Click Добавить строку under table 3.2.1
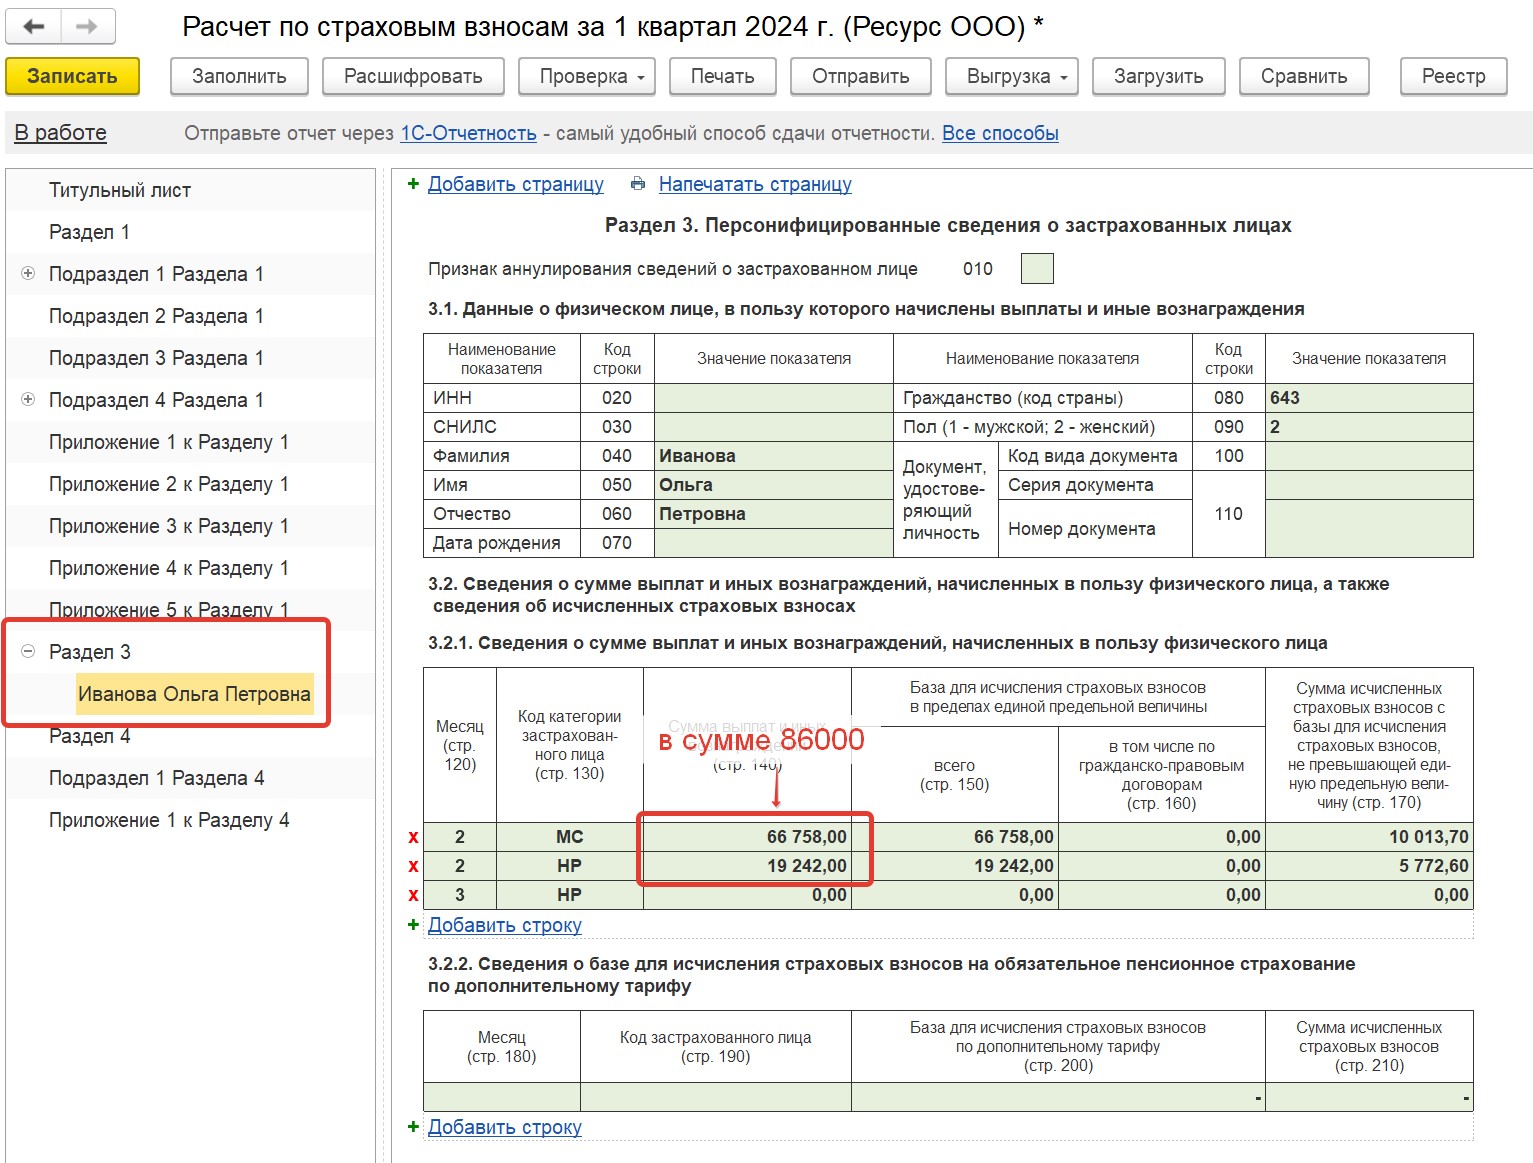The width and height of the screenshot is (1533, 1163). coord(505,925)
